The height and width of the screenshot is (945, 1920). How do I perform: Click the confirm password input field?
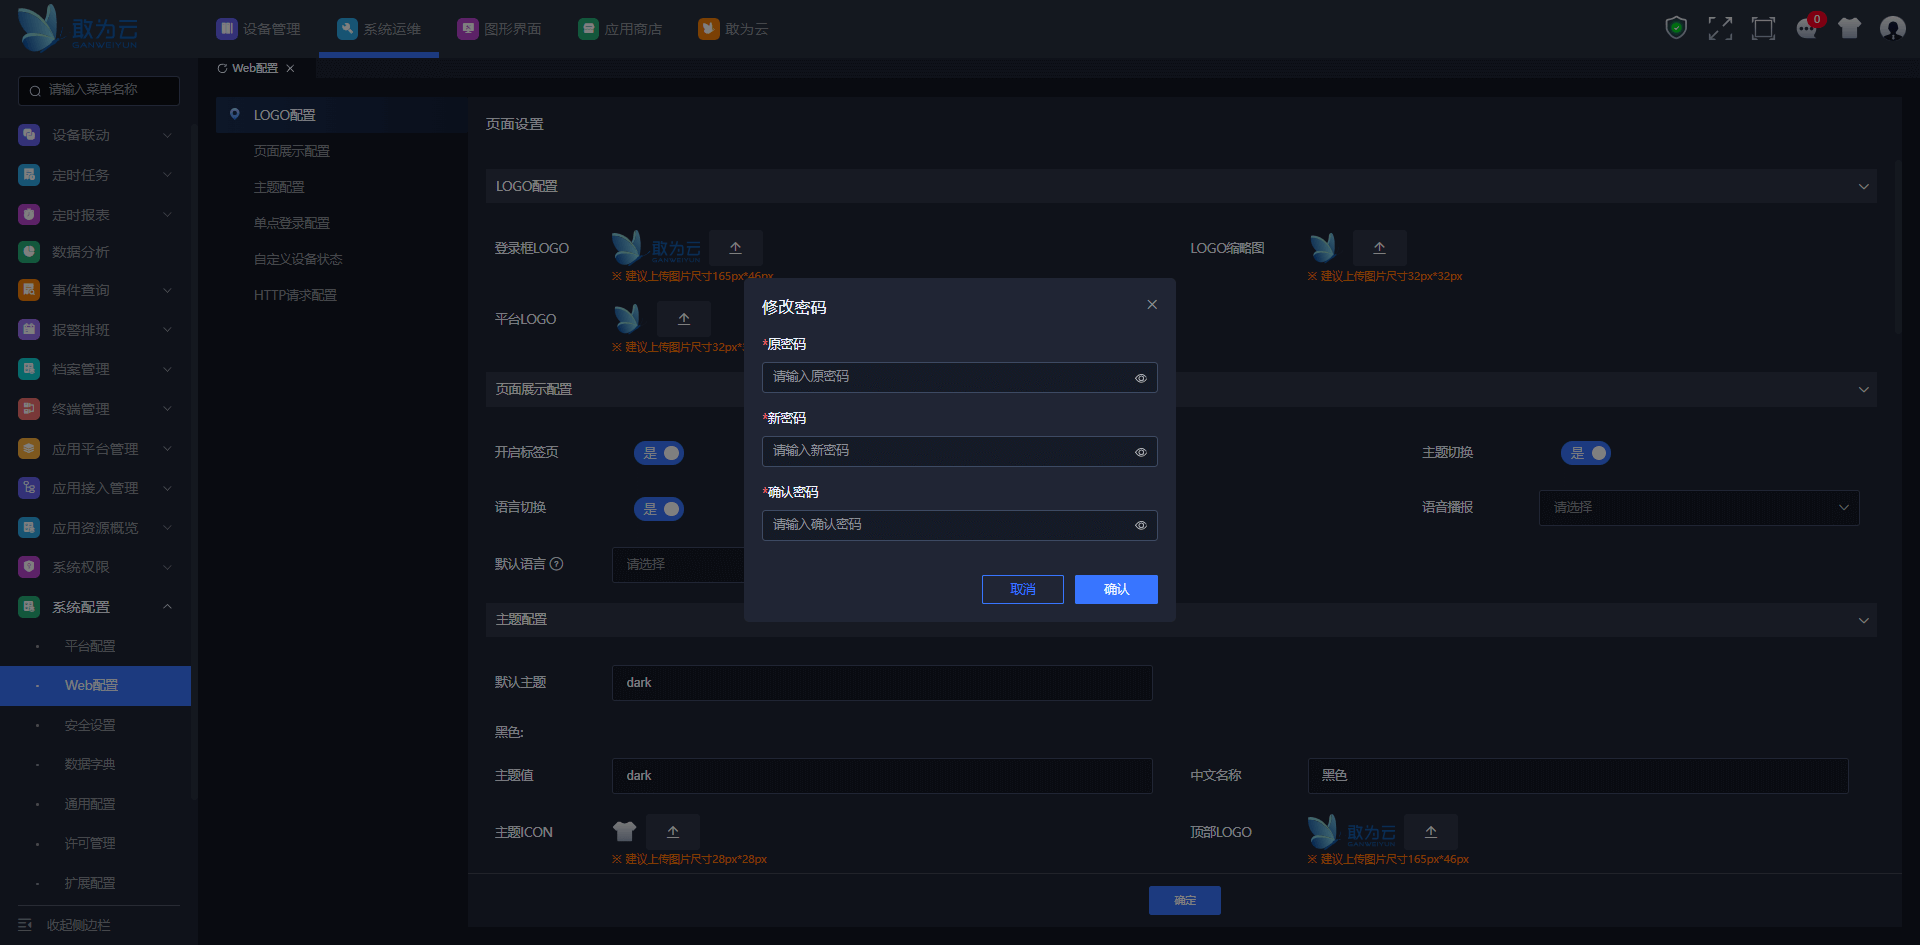(945, 525)
